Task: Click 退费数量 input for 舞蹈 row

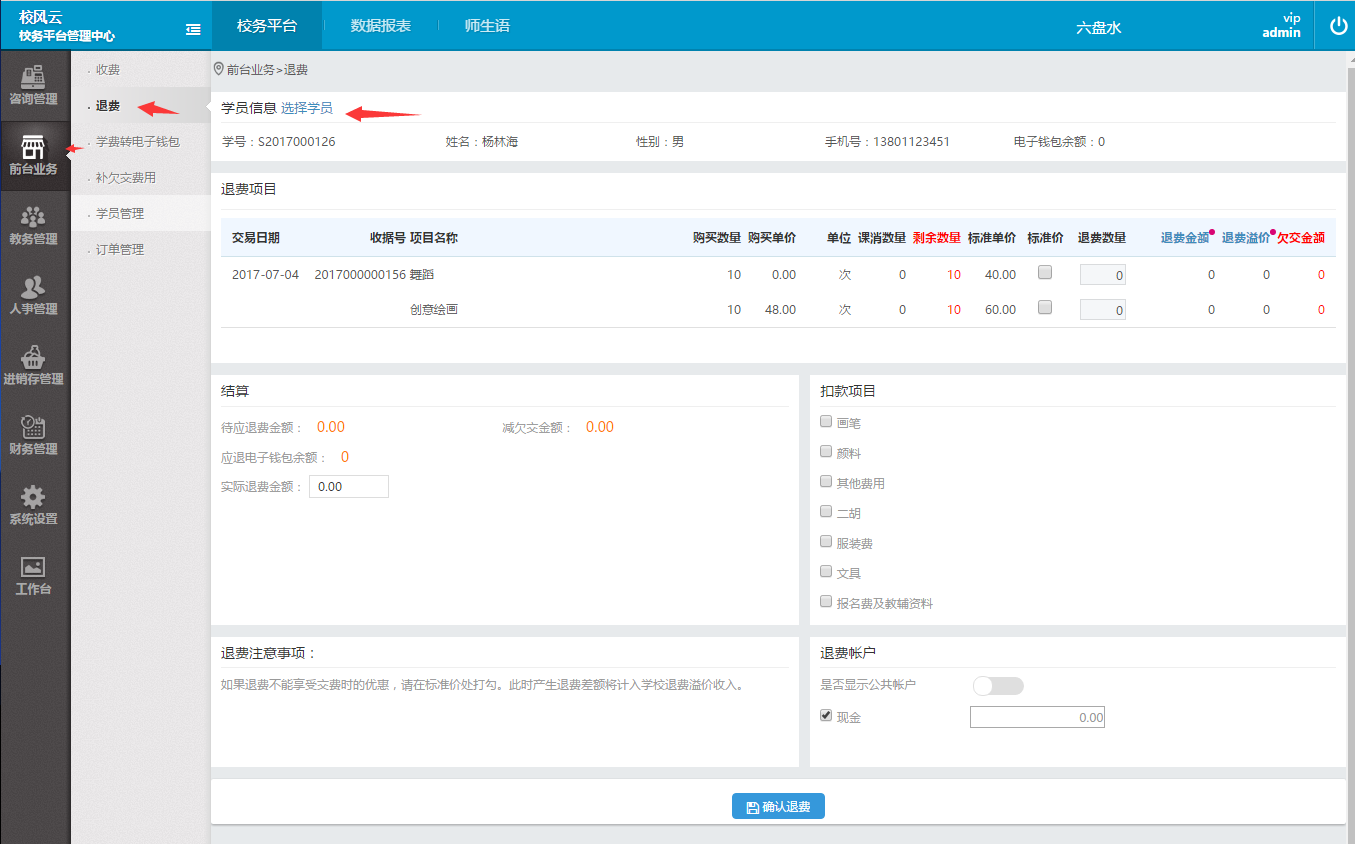Action: click(x=1103, y=274)
